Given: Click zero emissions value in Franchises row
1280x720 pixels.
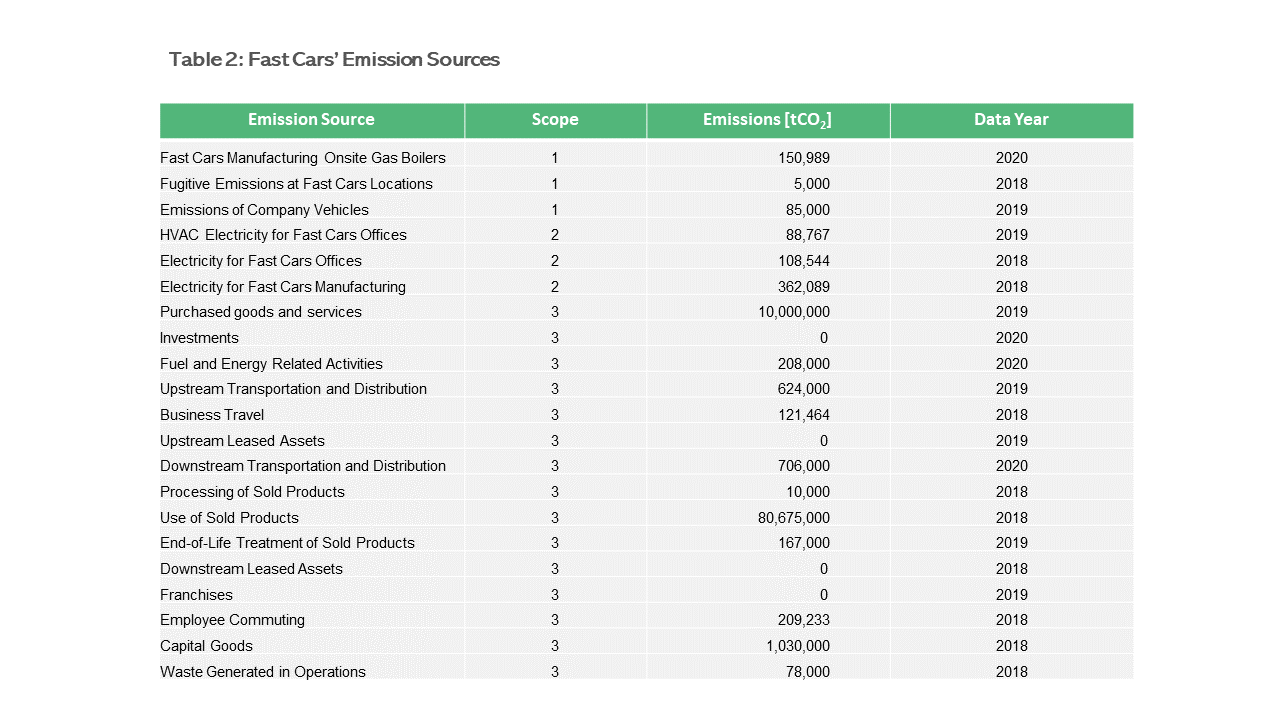Looking at the screenshot, I should pyautogui.click(x=824, y=595).
